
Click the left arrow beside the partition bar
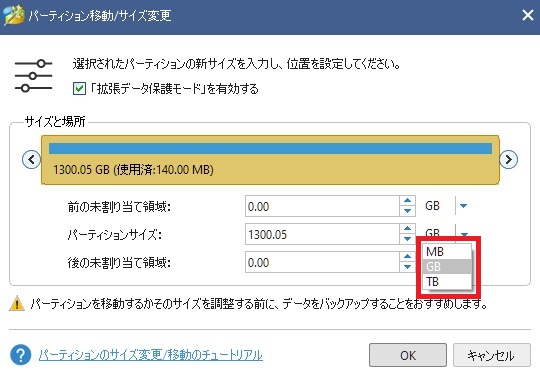[31, 160]
